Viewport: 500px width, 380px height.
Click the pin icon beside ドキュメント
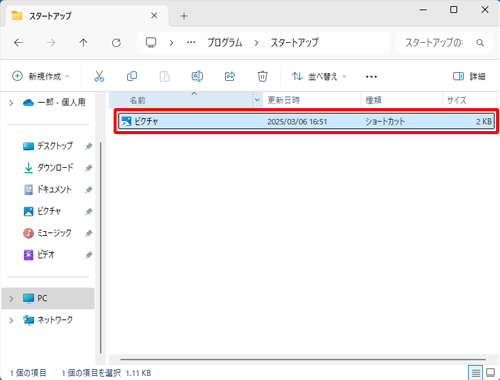[x=88, y=190]
